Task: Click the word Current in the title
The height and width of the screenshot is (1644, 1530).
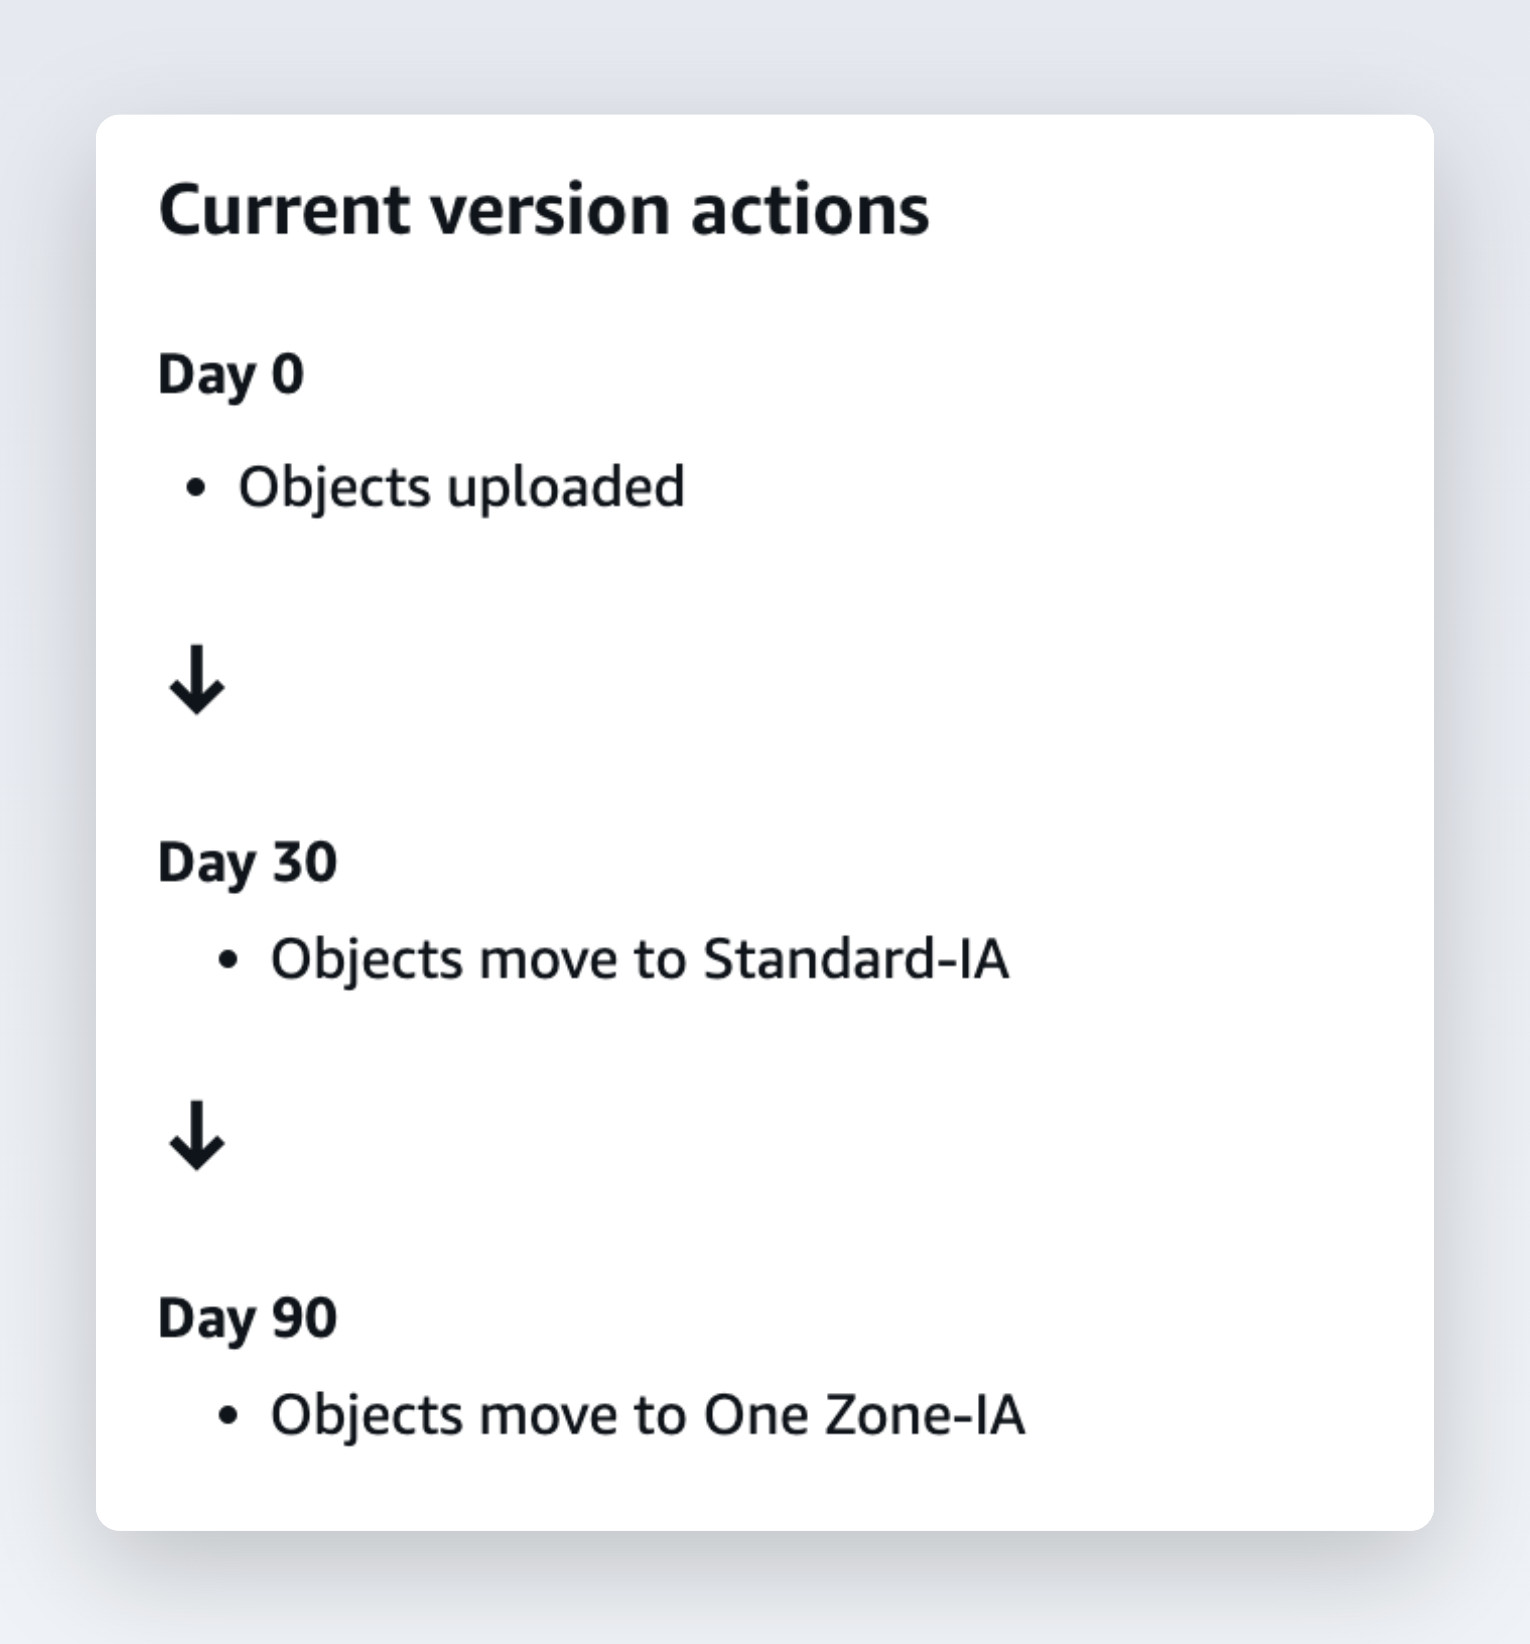Action: pos(284,211)
